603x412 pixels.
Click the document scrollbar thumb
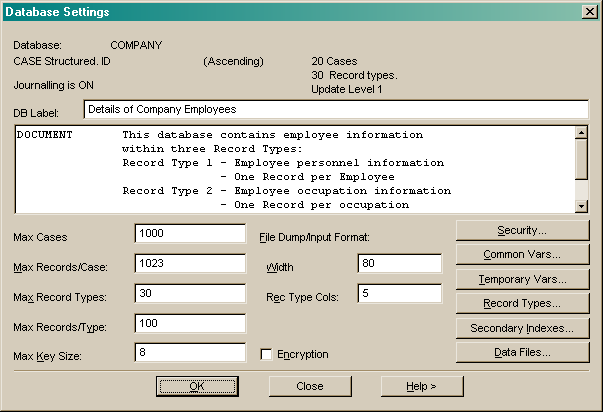pyautogui.click(x=581, y=159)
